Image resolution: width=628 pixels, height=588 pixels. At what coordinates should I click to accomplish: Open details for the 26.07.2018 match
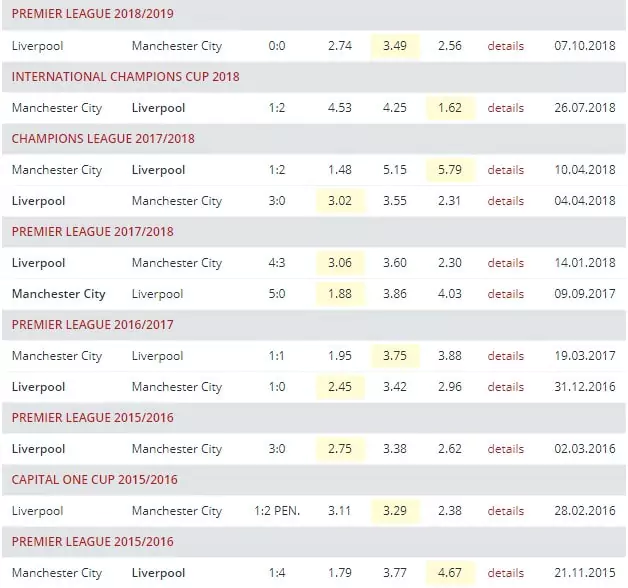[505, 108]
